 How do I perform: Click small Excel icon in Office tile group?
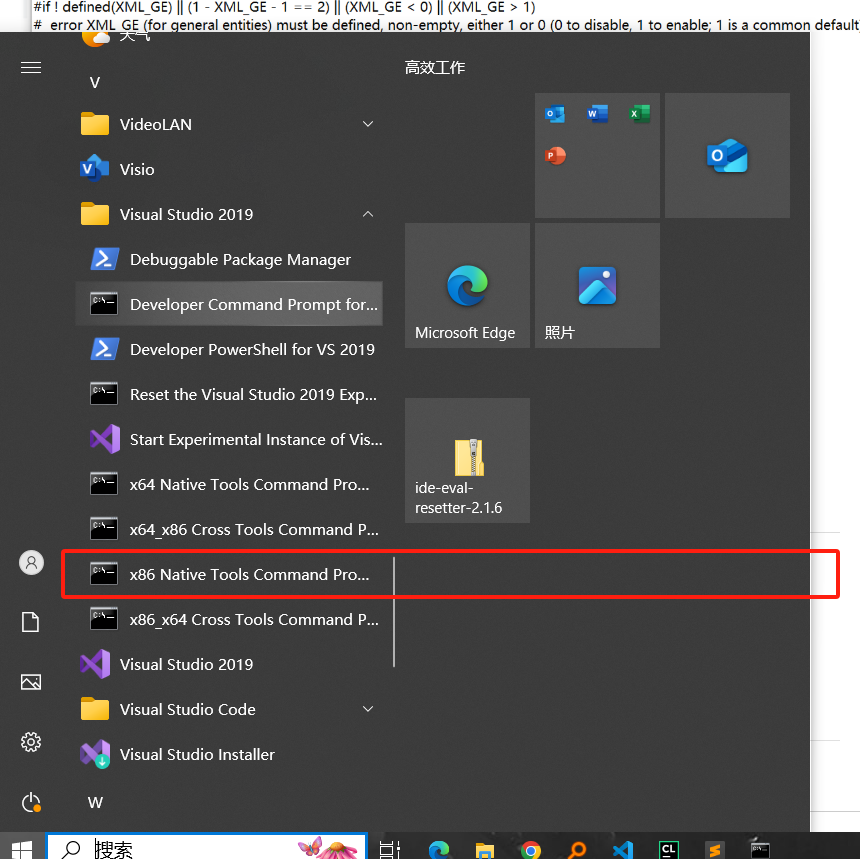point(640,114)
